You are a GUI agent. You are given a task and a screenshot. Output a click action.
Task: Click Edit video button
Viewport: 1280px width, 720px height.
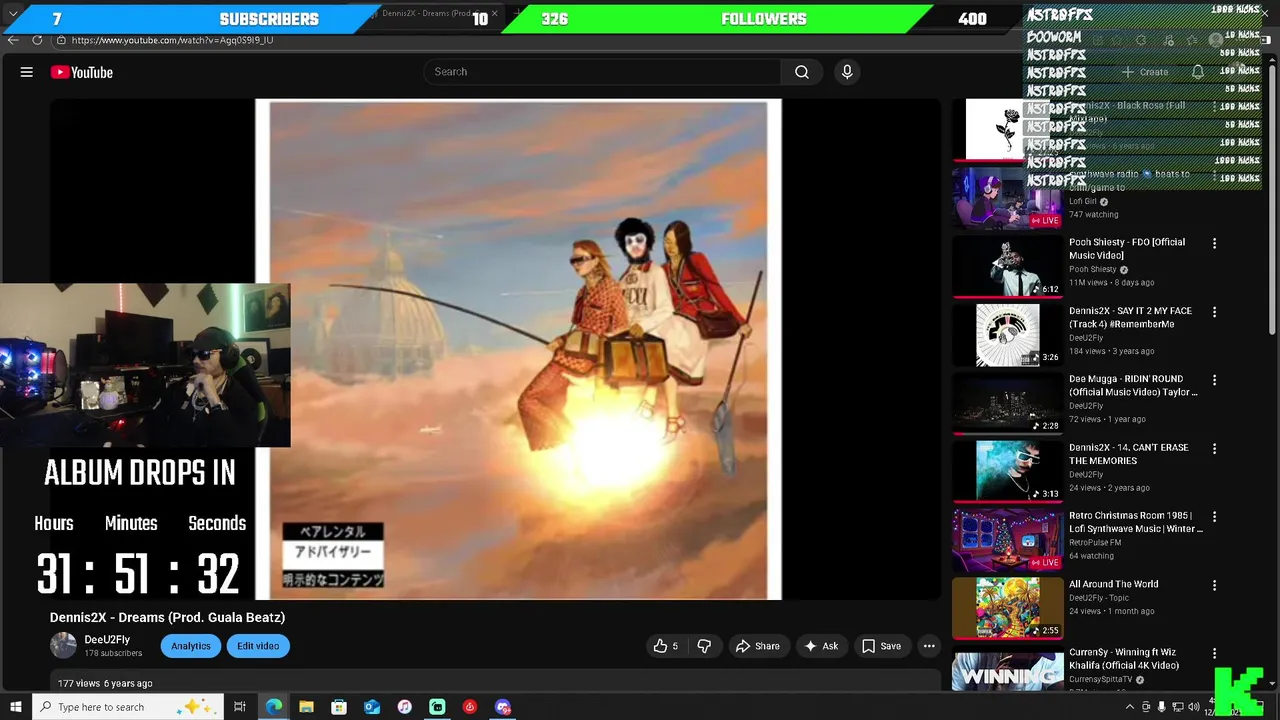pyautogui.click(x=258, y=646)
